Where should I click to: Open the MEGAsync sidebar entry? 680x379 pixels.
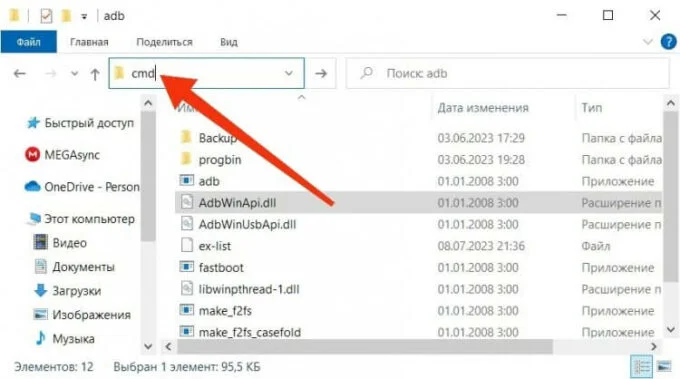[x=63, y=155]
